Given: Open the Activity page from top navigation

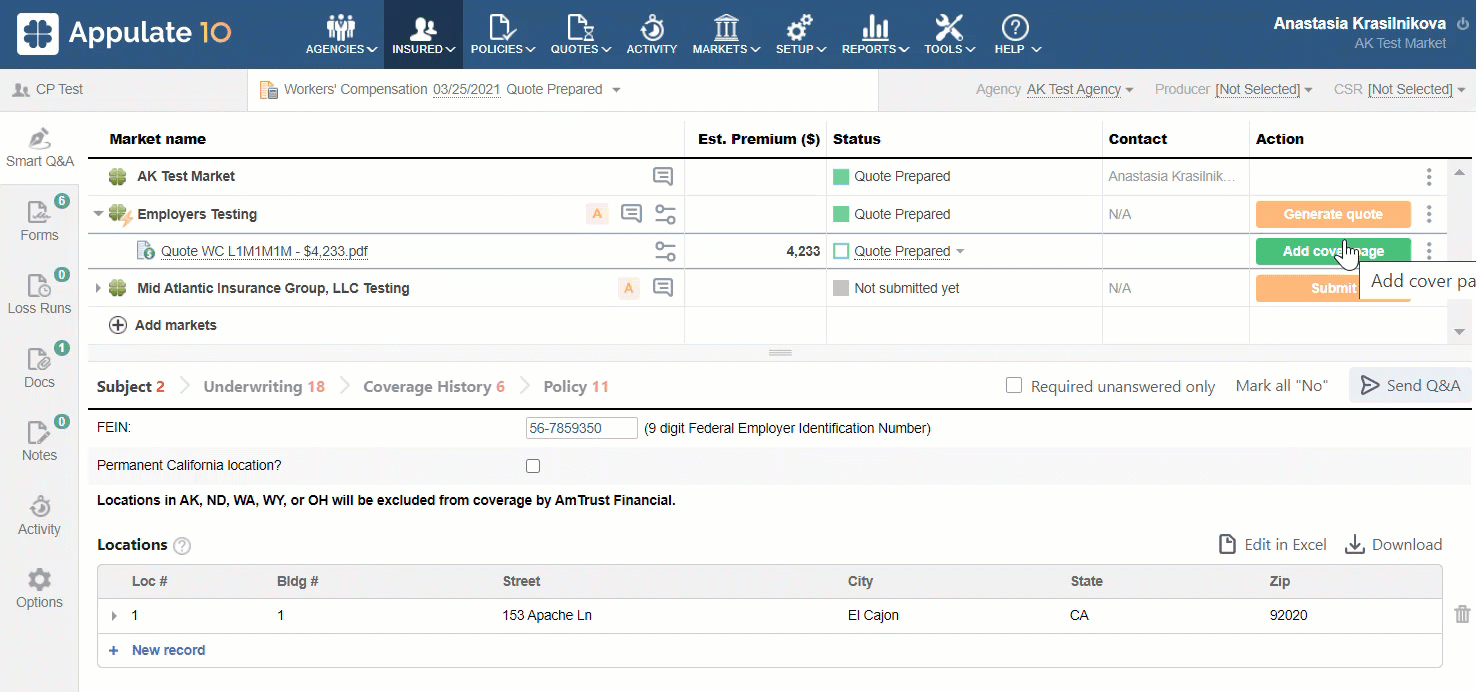Looking at the screenshot, I should tap(652, 34).
